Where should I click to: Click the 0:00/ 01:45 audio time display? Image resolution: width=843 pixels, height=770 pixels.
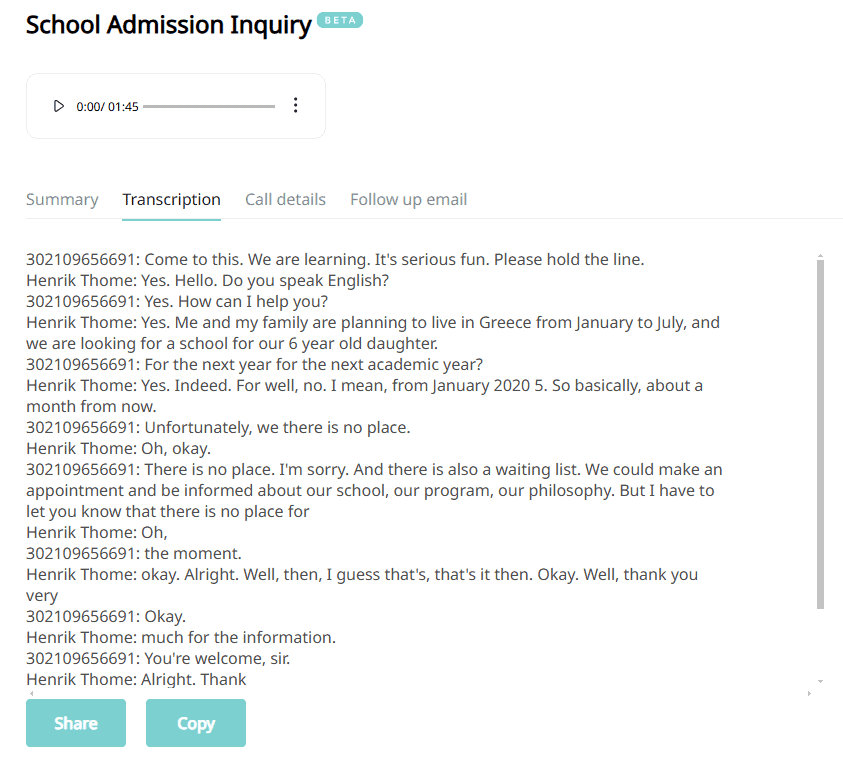(x=107, y=107)
